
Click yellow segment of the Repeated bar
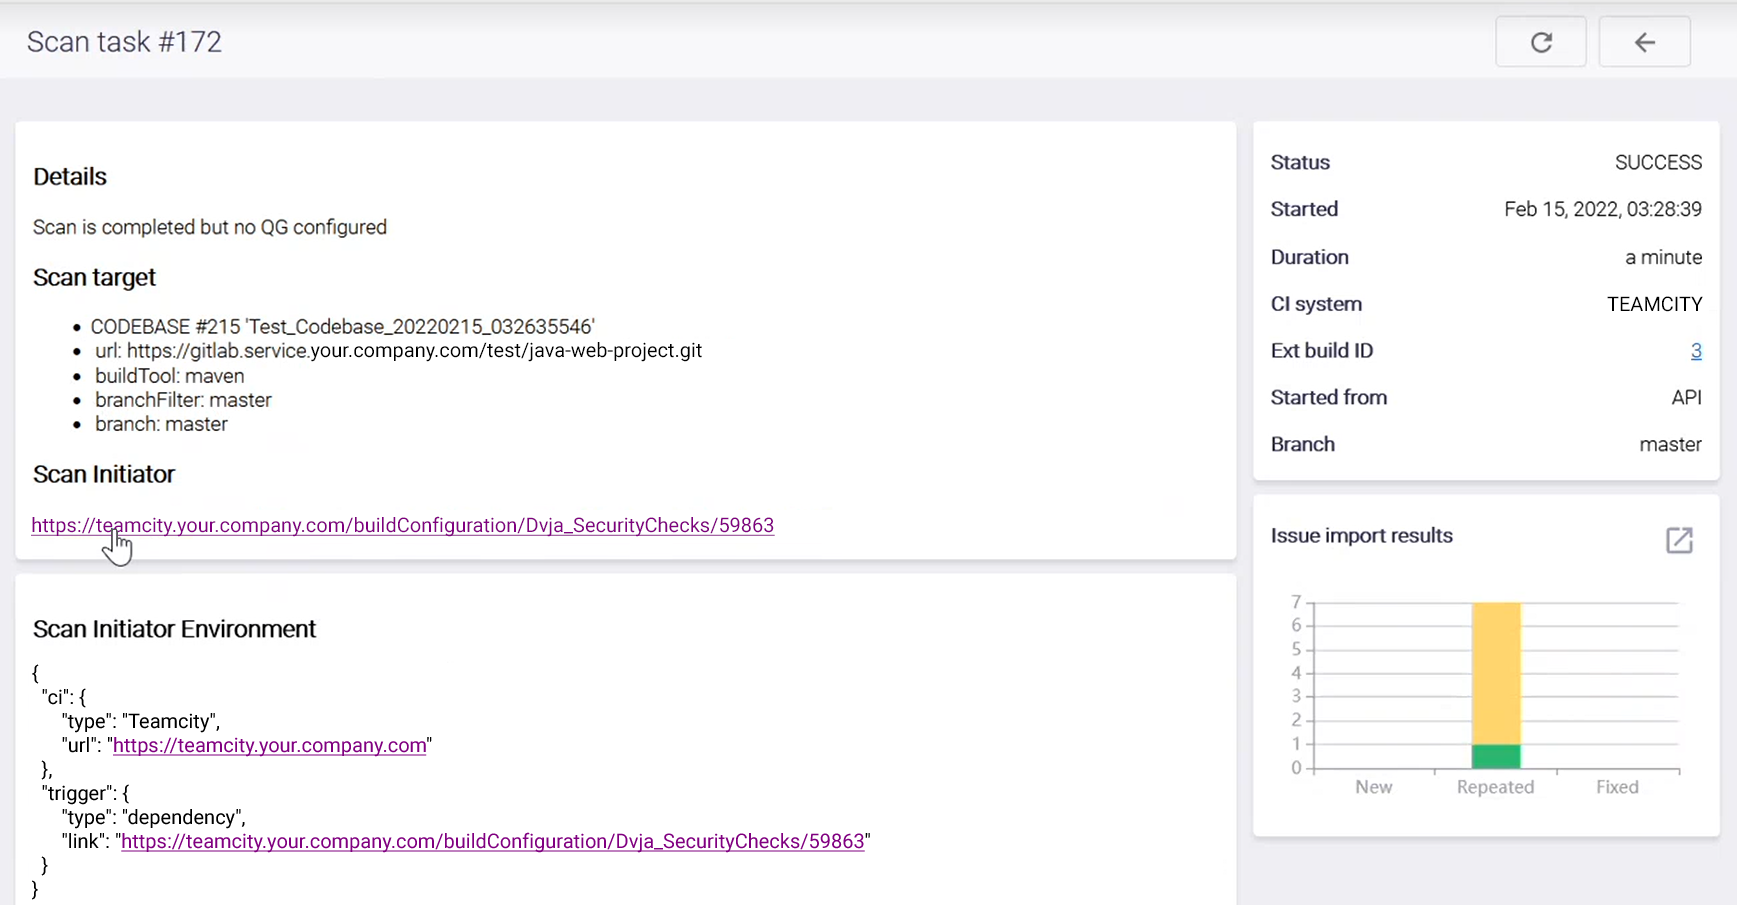pyautogui.click(x=1496, y=672)
